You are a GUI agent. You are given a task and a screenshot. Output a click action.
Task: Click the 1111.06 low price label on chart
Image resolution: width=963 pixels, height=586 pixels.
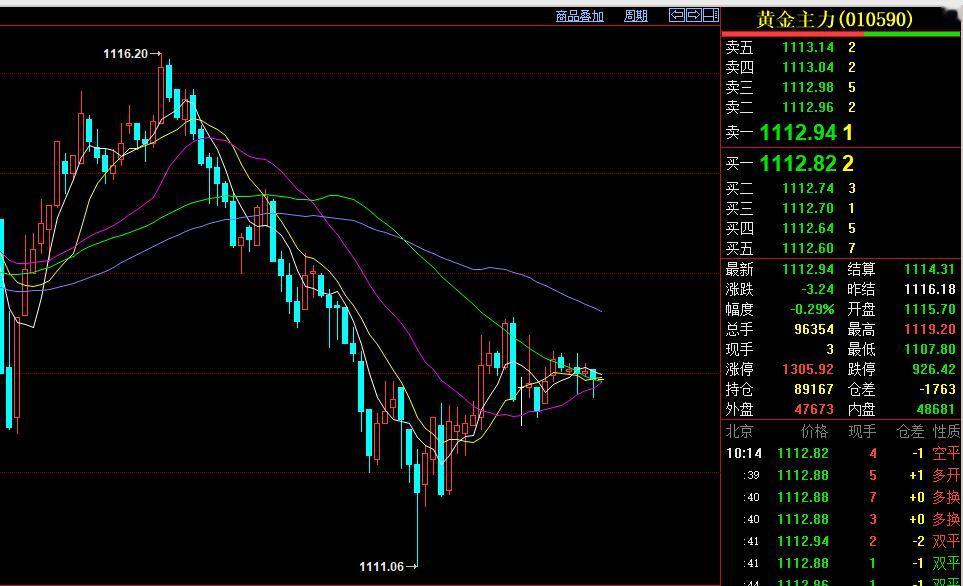[381, 566]
